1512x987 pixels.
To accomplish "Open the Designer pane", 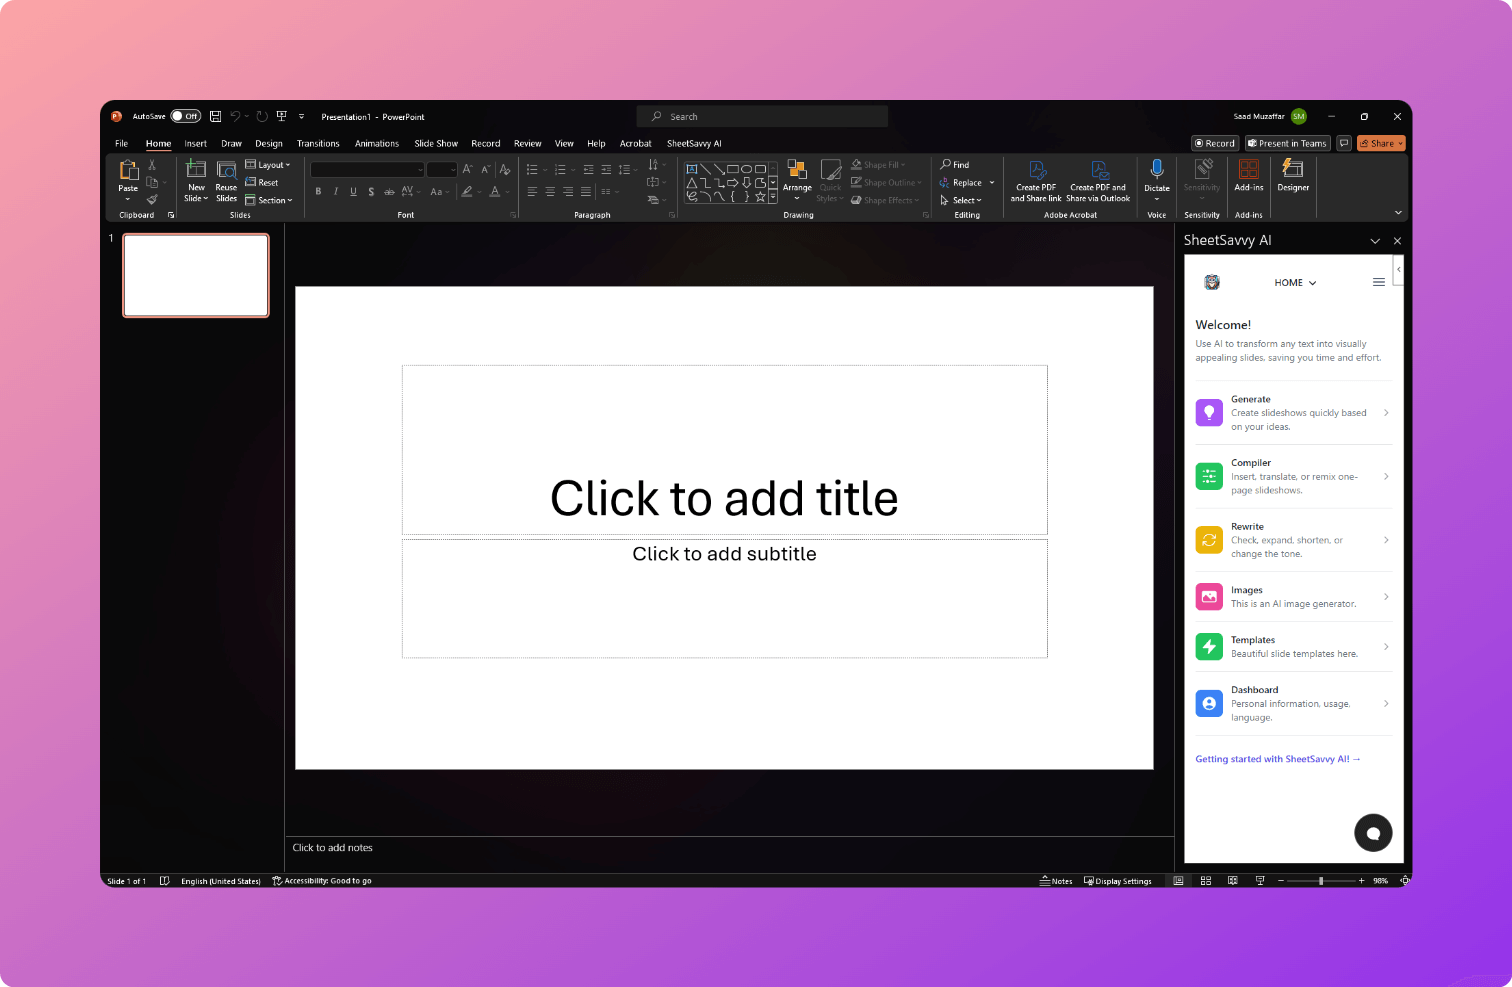I will click(x=1293, y=180).
